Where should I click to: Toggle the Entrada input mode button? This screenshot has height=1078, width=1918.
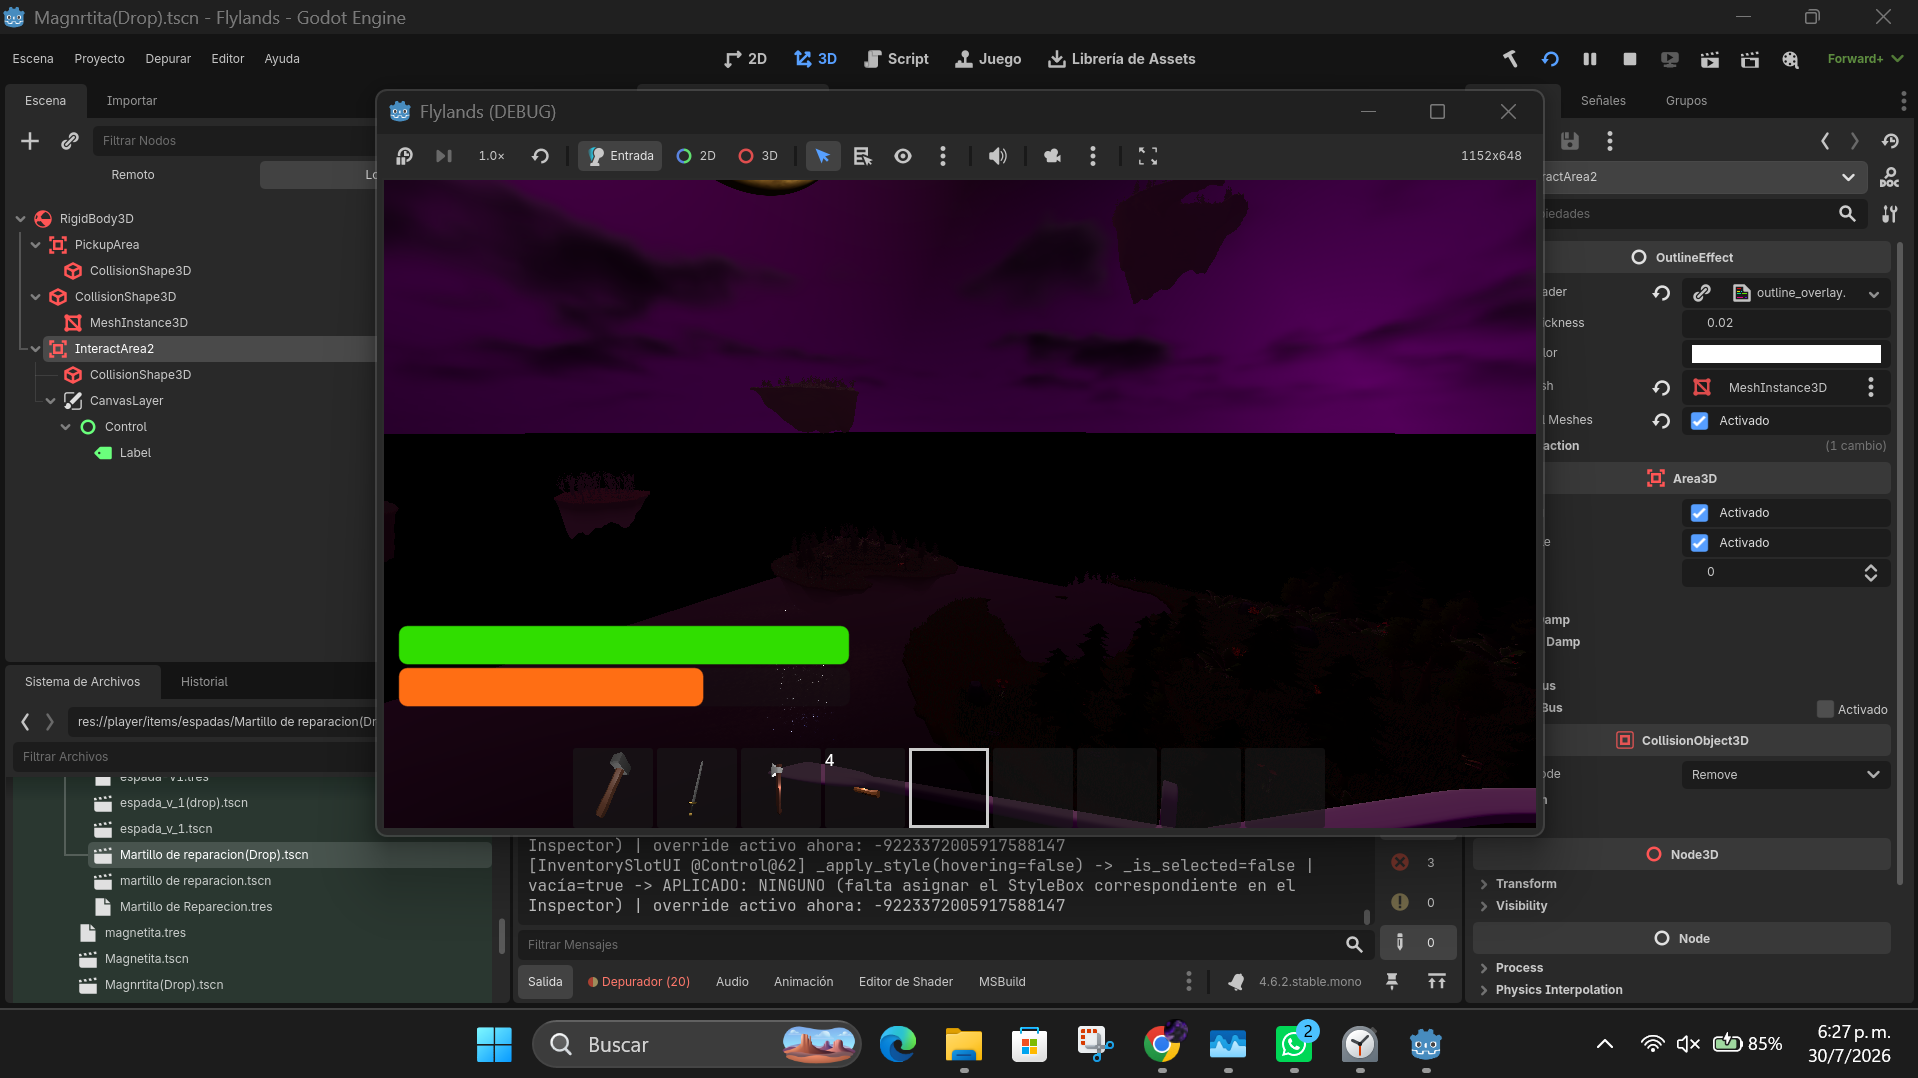click(620, 156)
